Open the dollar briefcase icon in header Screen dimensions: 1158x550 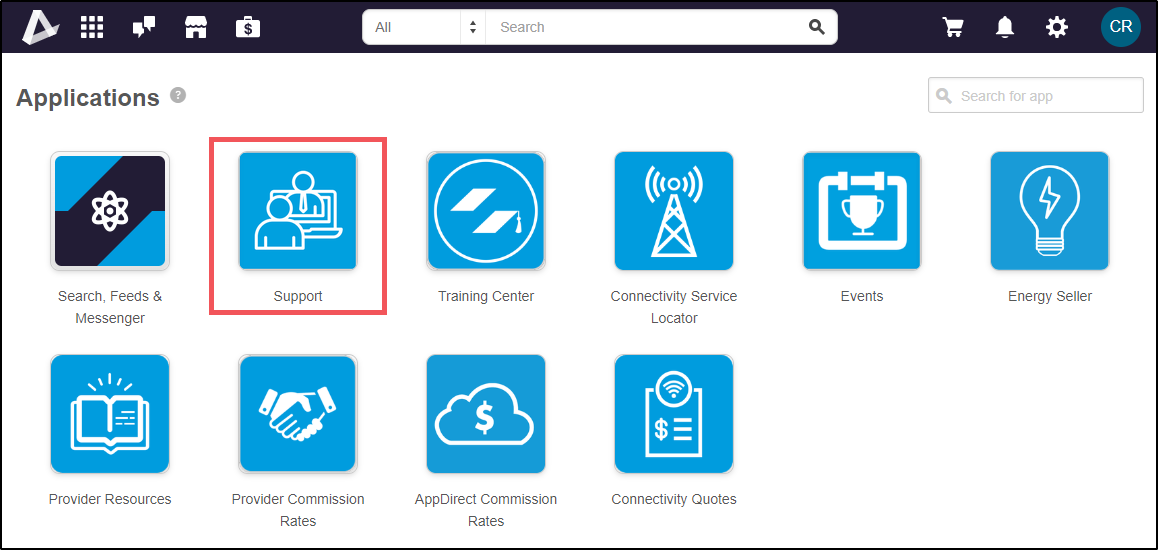tap(248, 27)
